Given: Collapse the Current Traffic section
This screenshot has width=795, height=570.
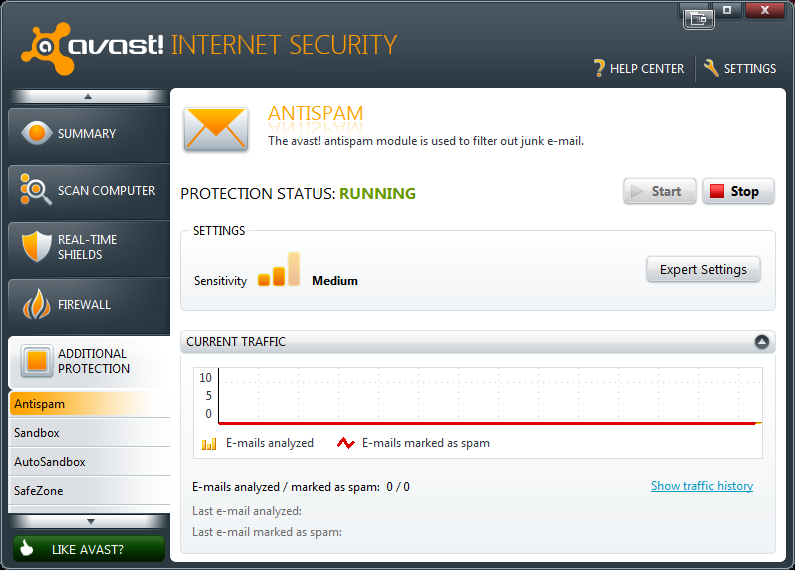Looking at the screenshot, I should pyautogui.click(x=761, y=342).
